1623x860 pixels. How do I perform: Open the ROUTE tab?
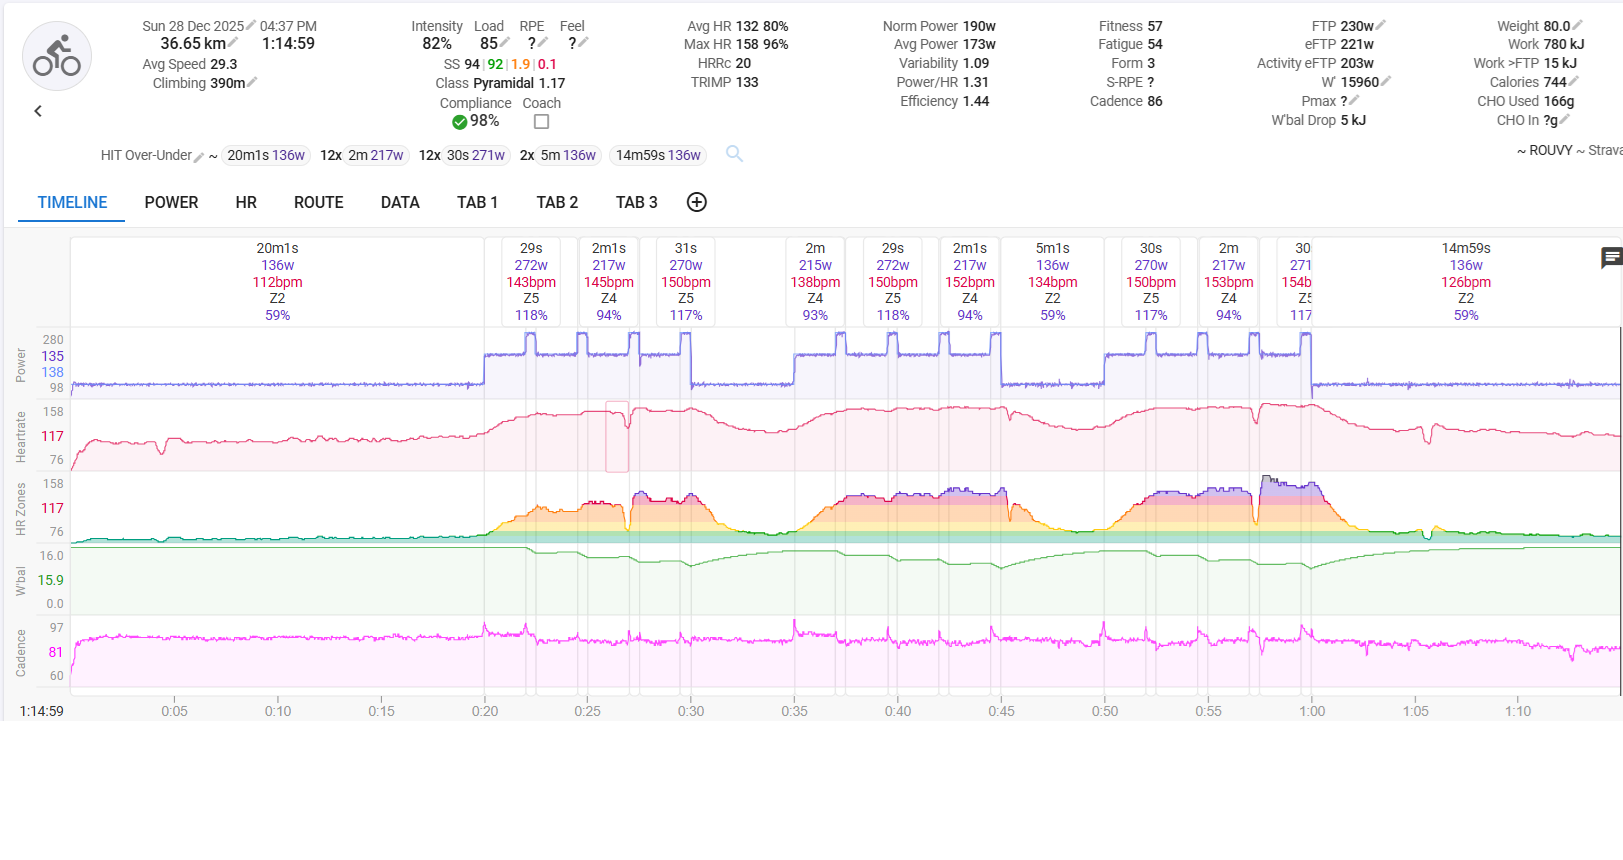pos(318,202)
